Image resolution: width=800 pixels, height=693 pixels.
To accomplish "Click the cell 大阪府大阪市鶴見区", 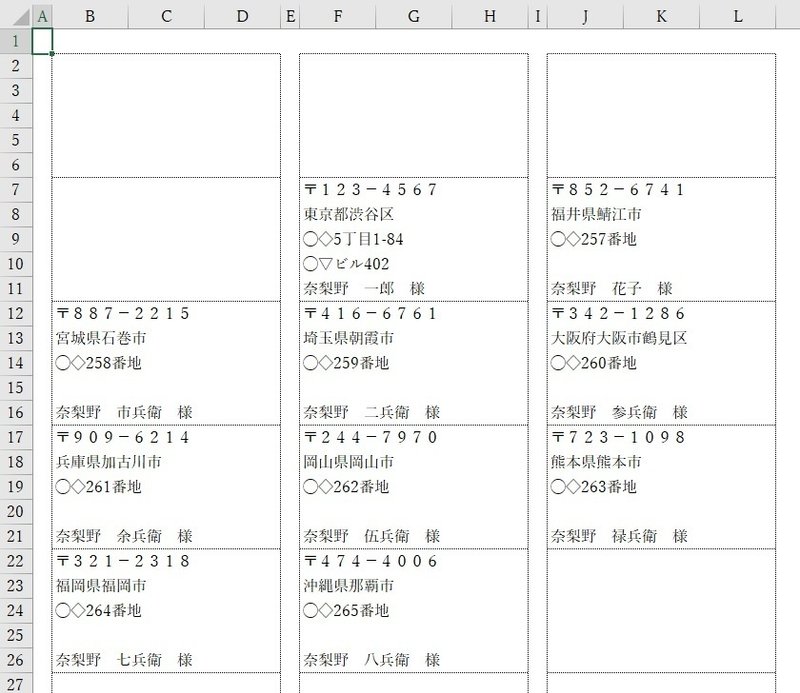I will pyautogui.click(x=619, y=338).
